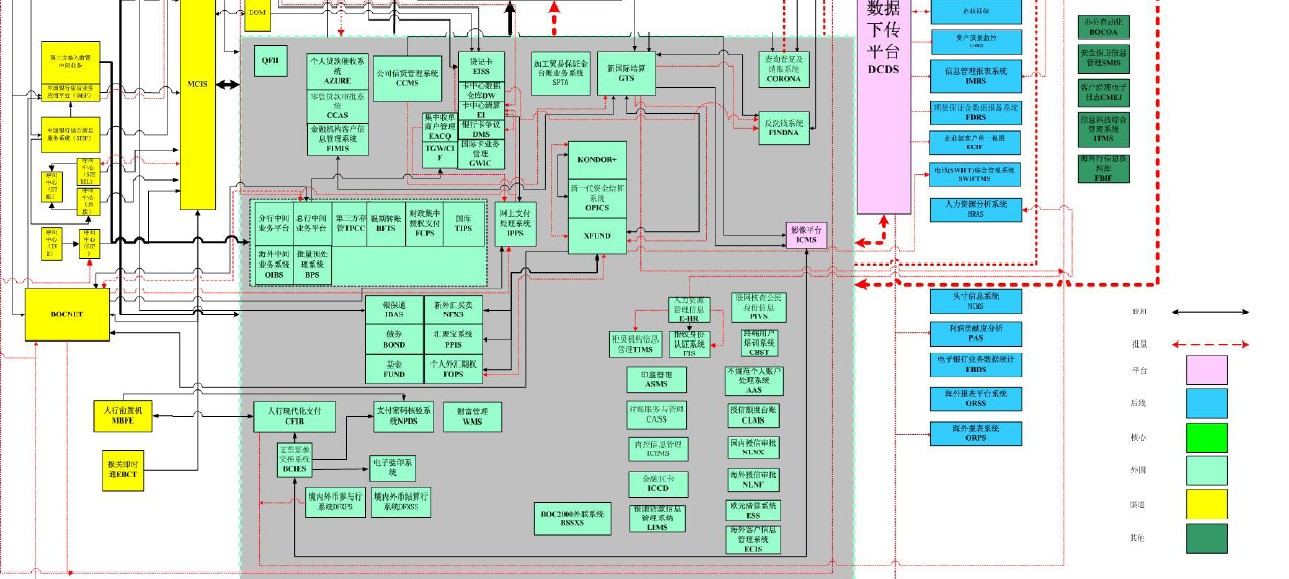
Task: Click the BPS batch system box
Action: [x=312, y=266]
